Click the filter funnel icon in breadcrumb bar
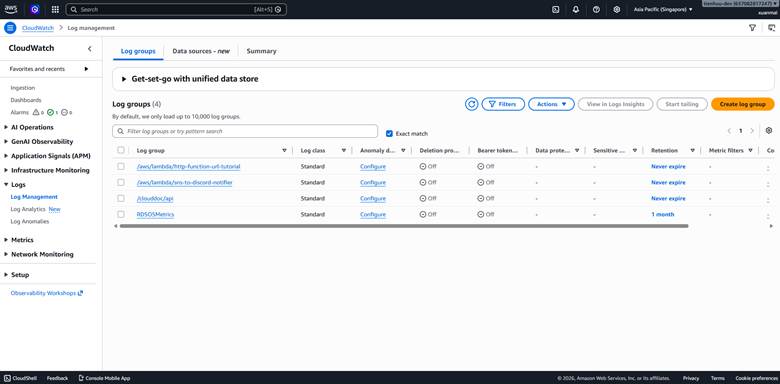Image resolution: width=780 pixels, height=384 pixels. coord(752,28)
